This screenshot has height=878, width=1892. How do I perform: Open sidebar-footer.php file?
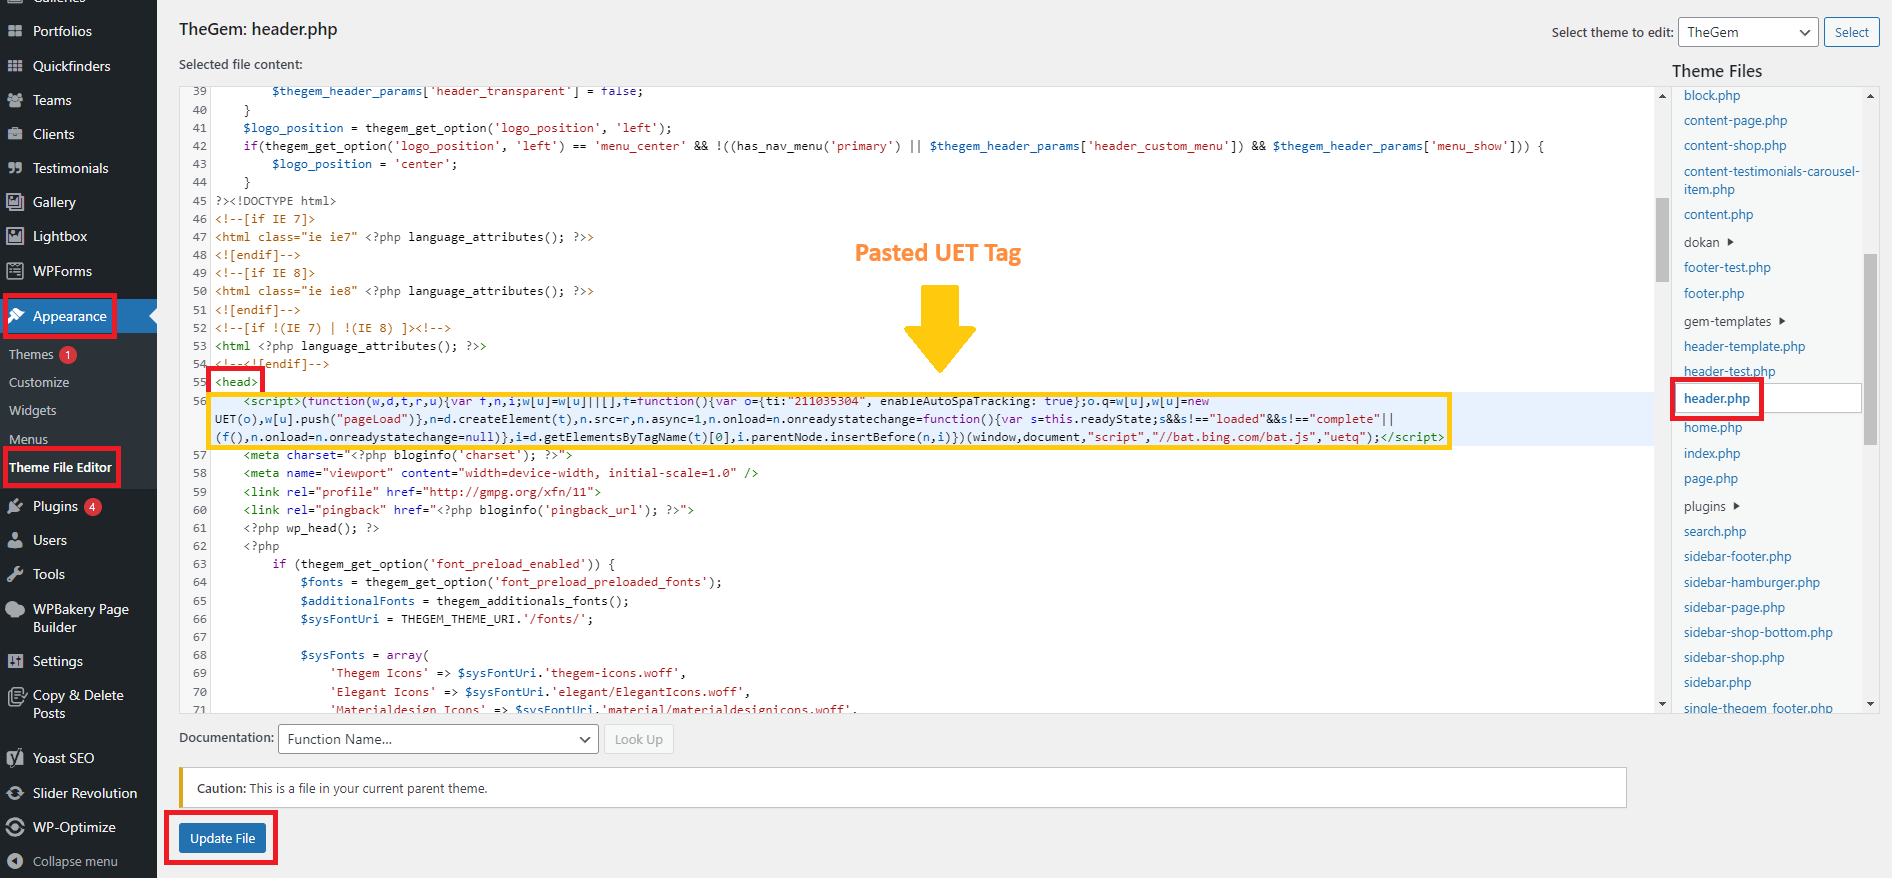[x=1737, y=557]
